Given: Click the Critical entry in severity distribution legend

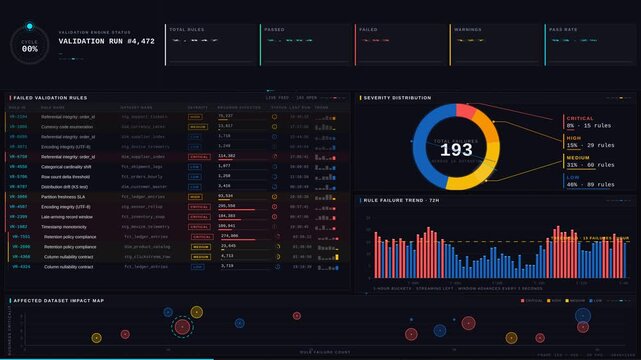Looking at the screenshot, I should tap(589, 122).
